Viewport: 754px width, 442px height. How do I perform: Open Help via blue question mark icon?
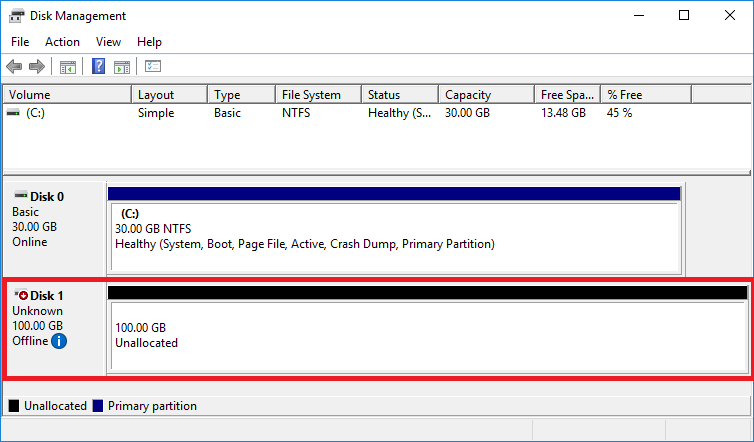pyautogui.click(x=98, y=66)
